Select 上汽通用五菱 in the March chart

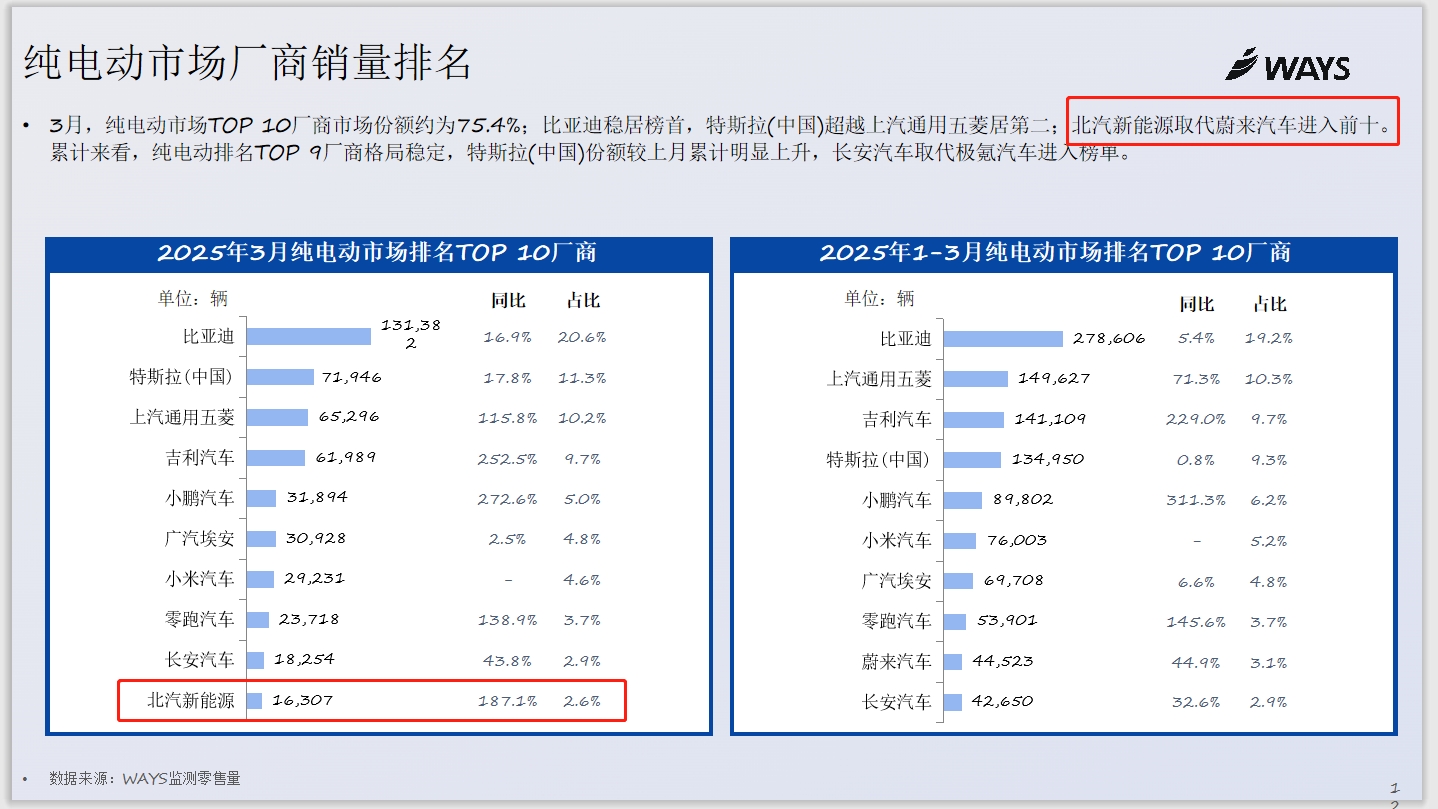click(x=181, y=417)
